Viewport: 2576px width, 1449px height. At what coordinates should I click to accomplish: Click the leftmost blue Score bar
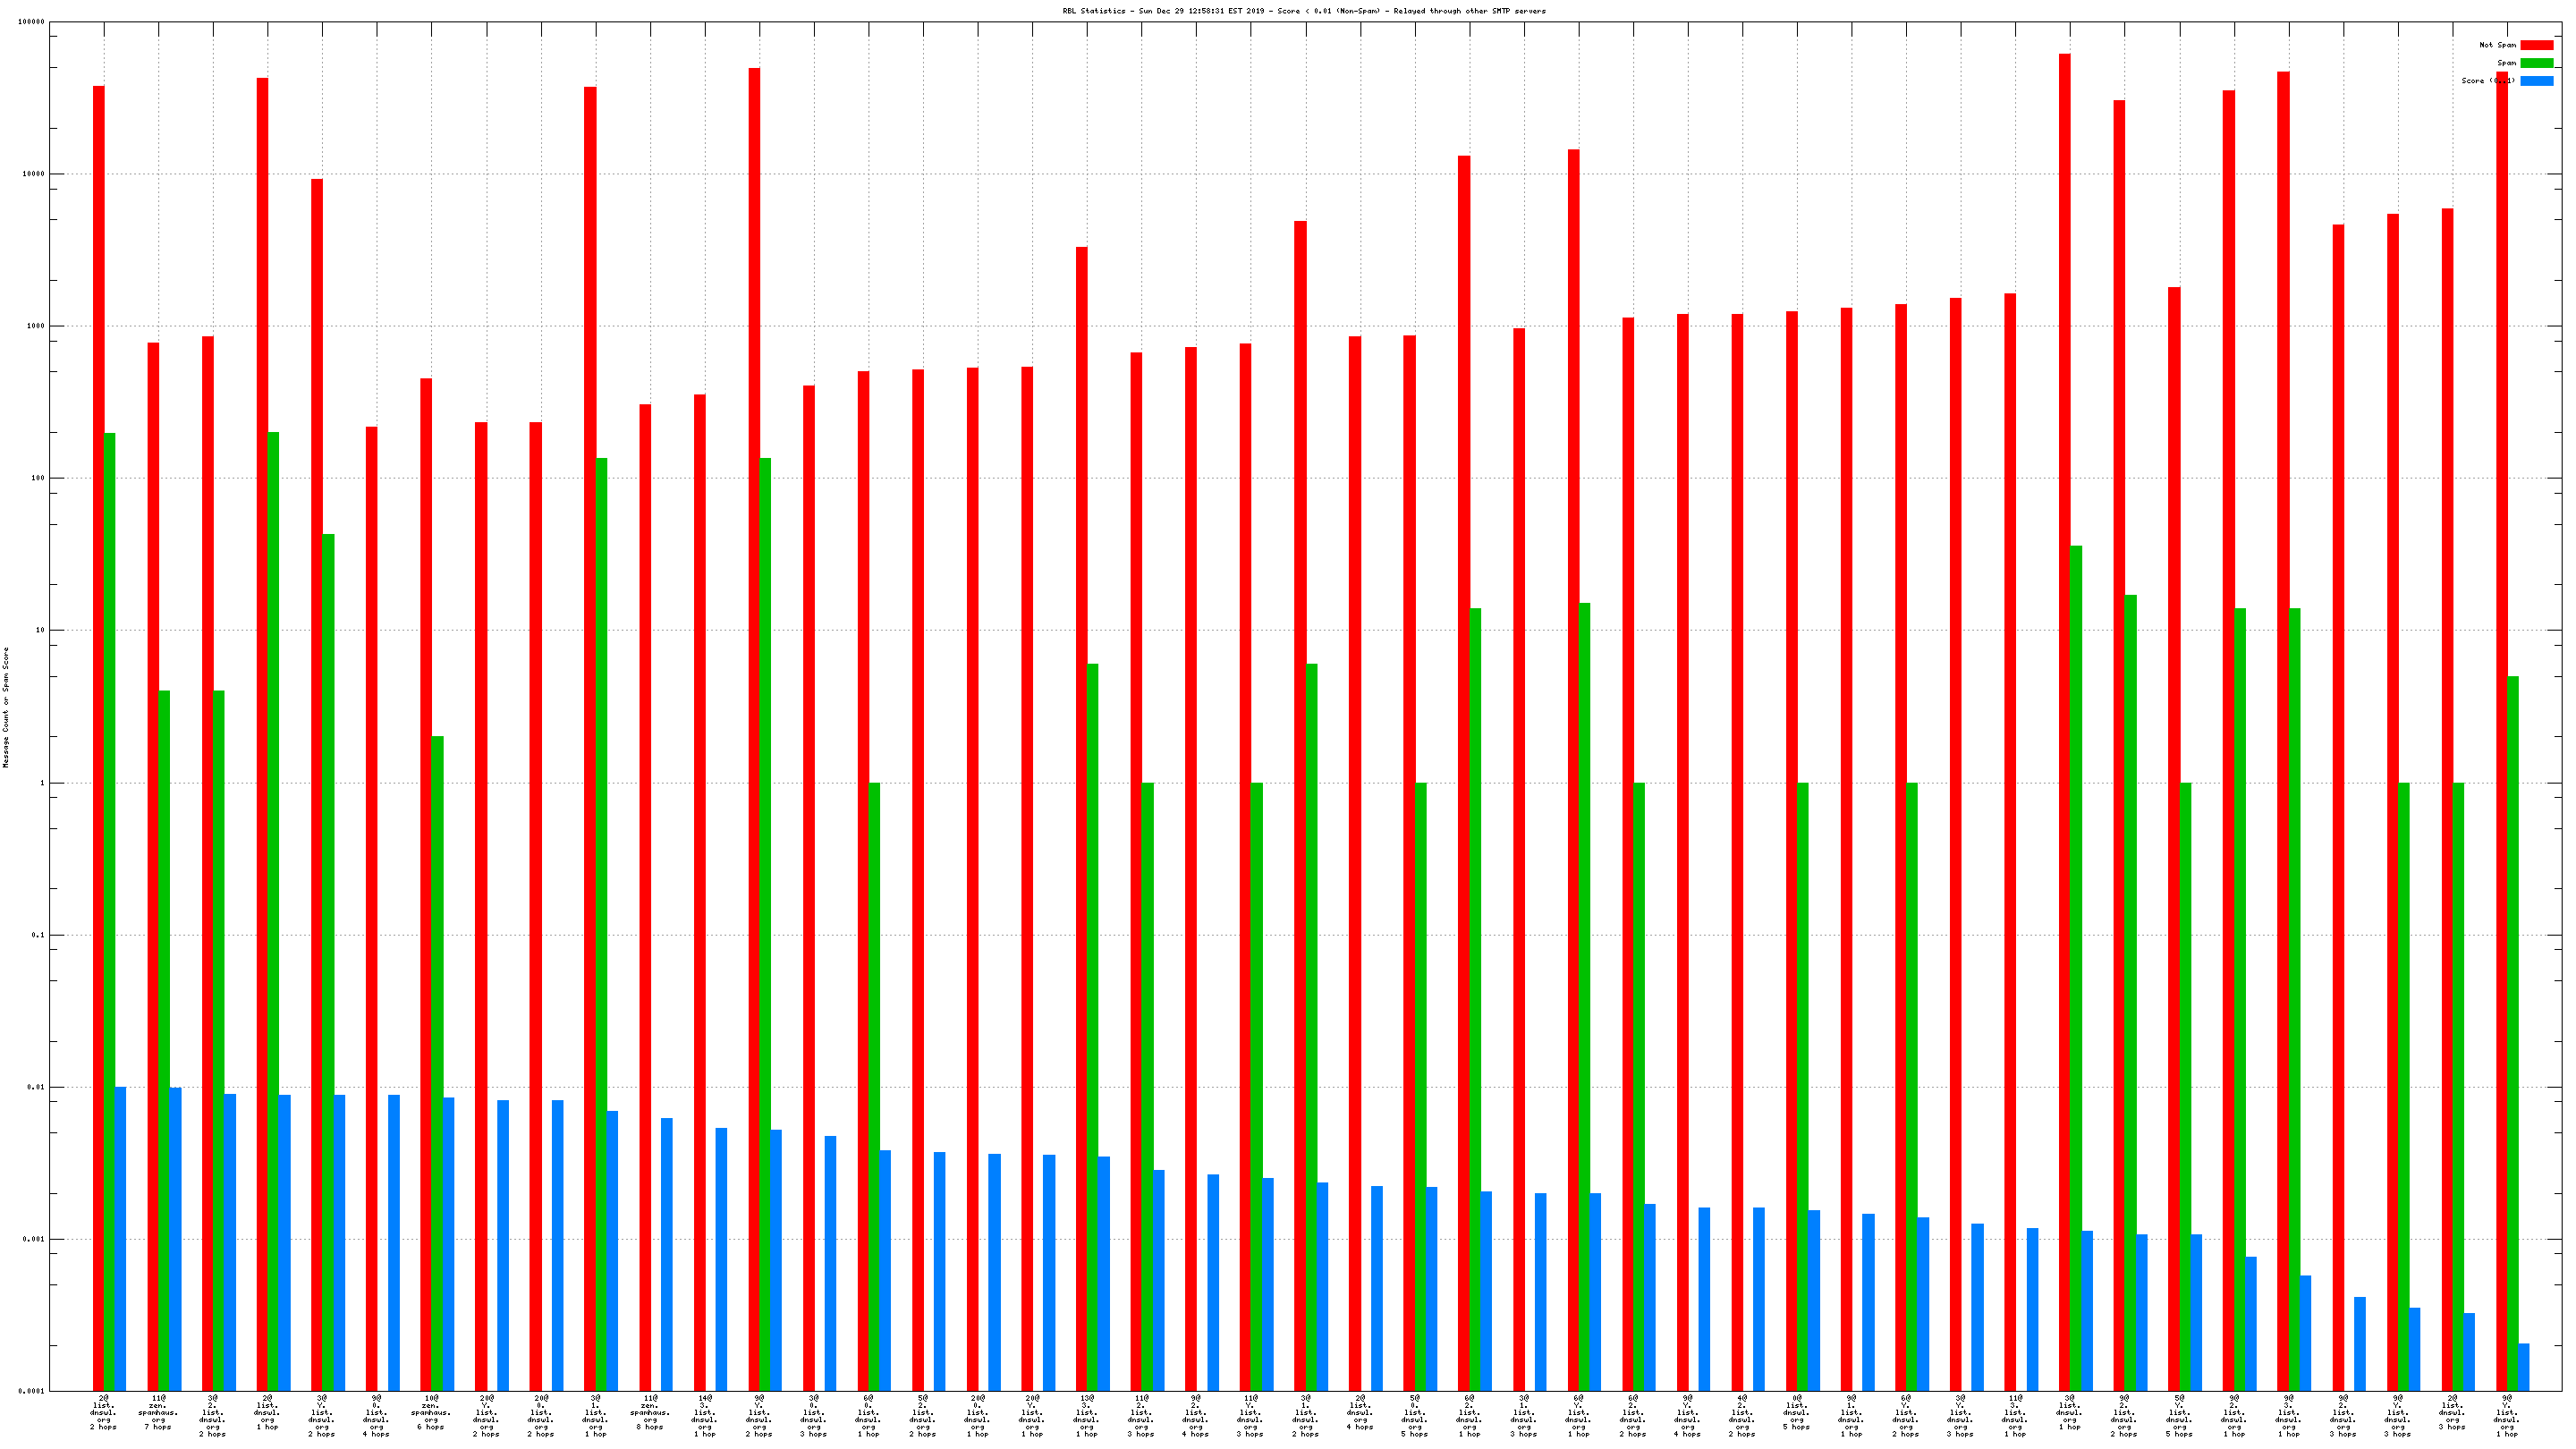[x=121, y=1238]
